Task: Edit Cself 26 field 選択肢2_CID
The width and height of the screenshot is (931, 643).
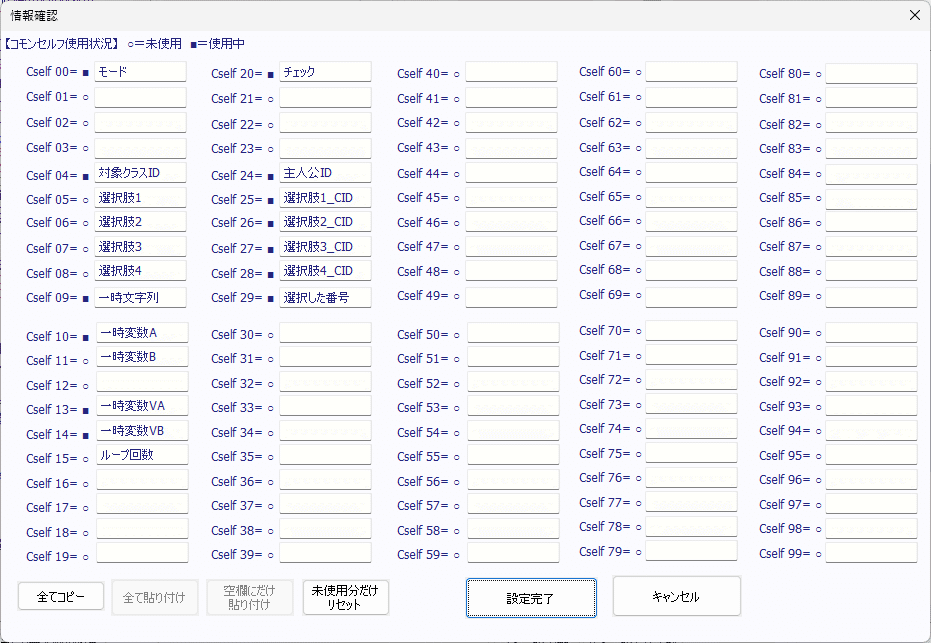Action: pos(325,221)
